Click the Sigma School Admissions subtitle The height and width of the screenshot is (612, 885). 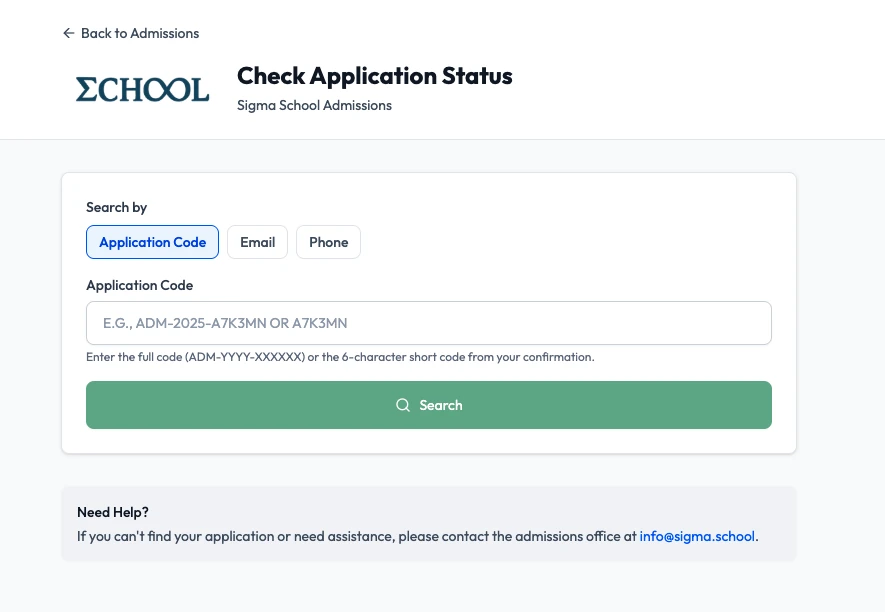click(x=314, y=106)
